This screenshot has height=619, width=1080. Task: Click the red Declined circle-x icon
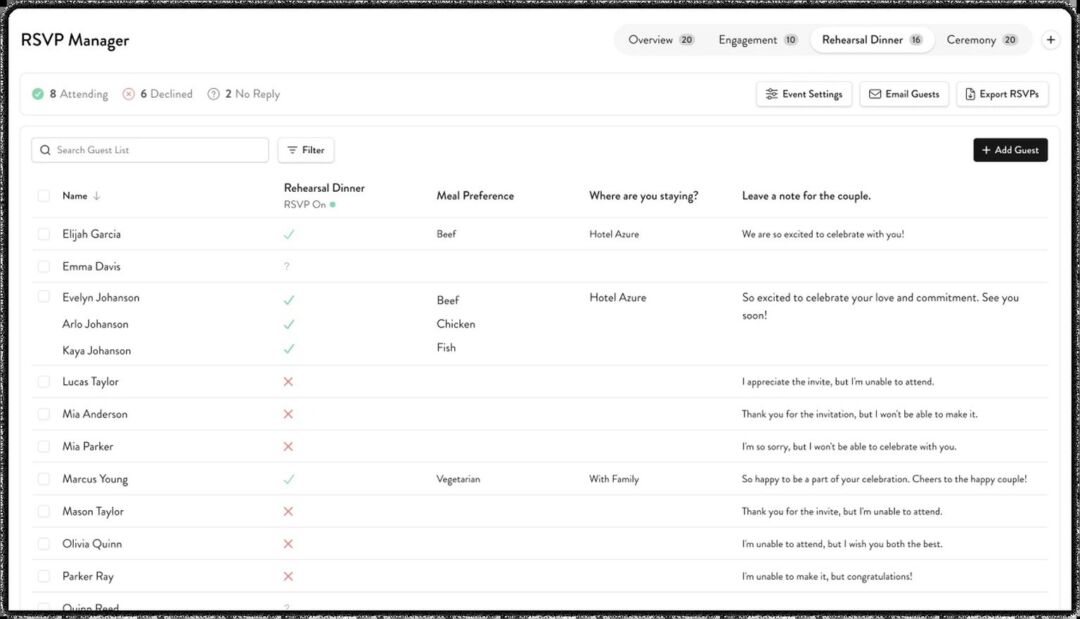click(x=129, y=94)
